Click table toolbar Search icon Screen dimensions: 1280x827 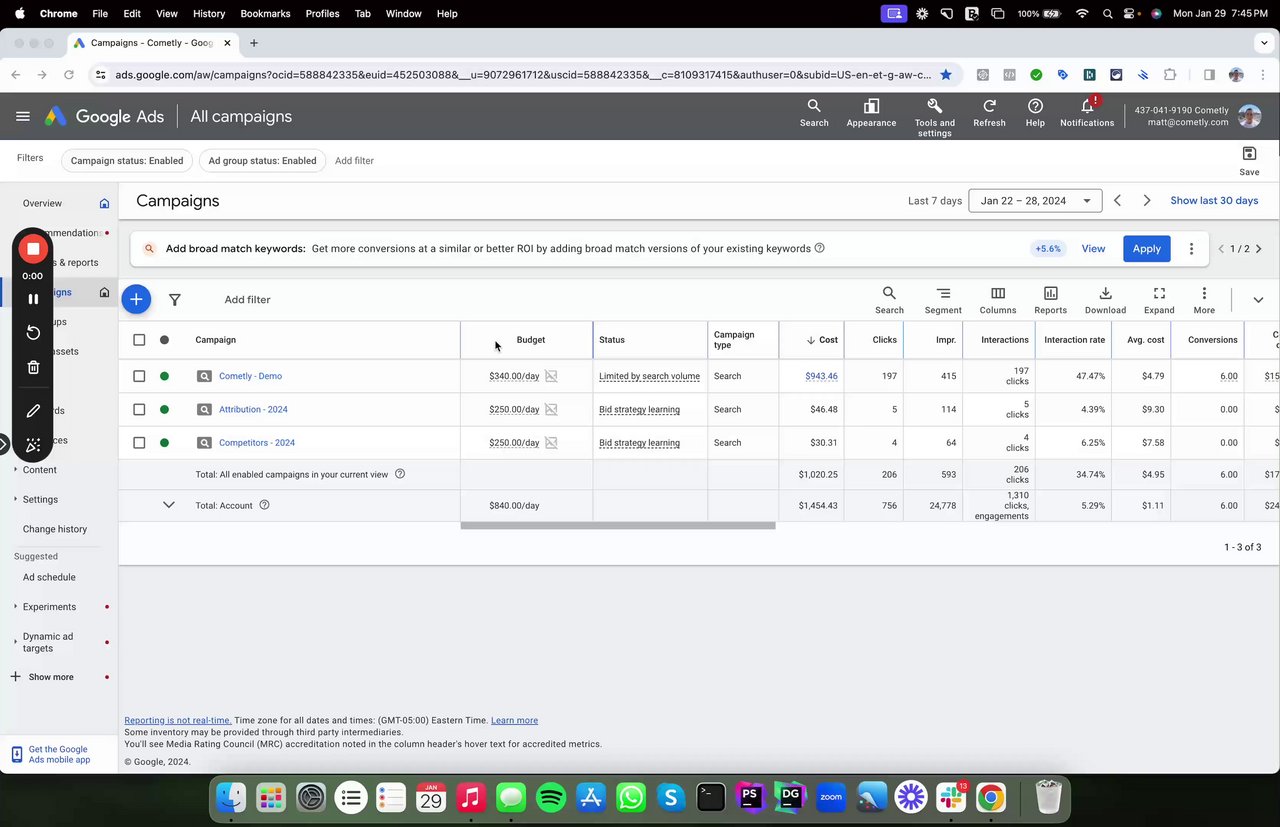889,299
